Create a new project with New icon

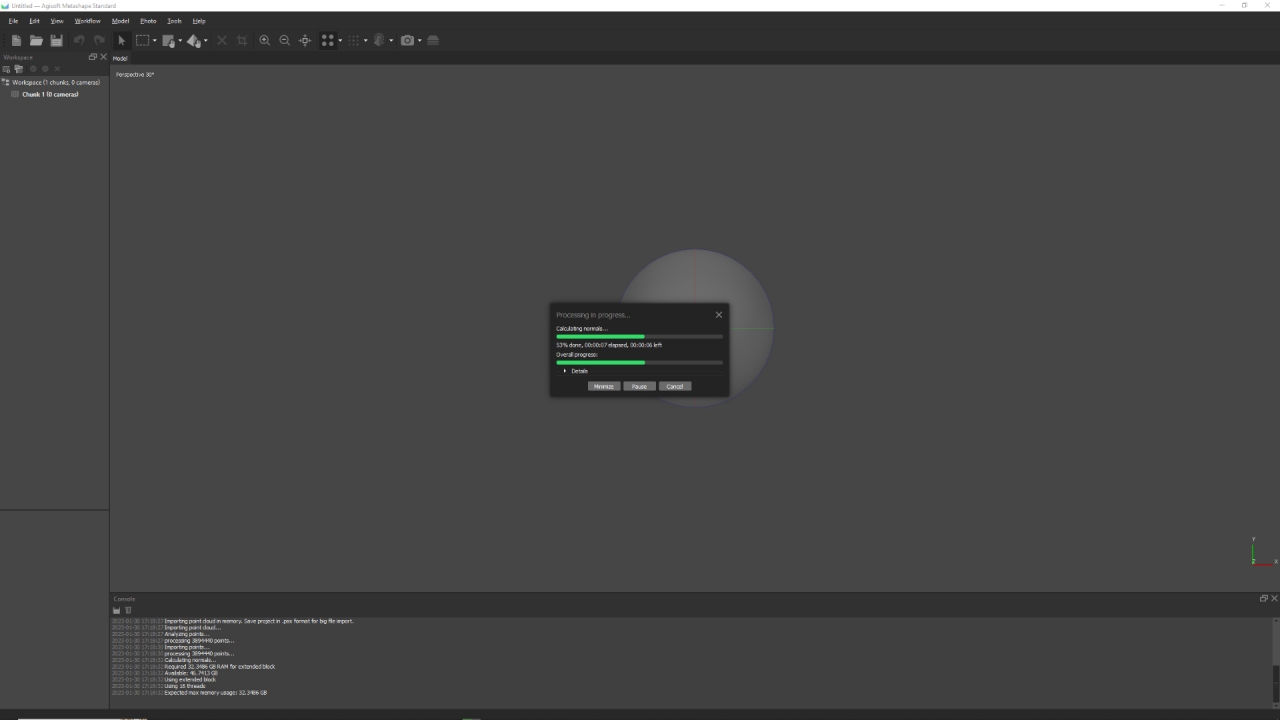tap(16, 40)
